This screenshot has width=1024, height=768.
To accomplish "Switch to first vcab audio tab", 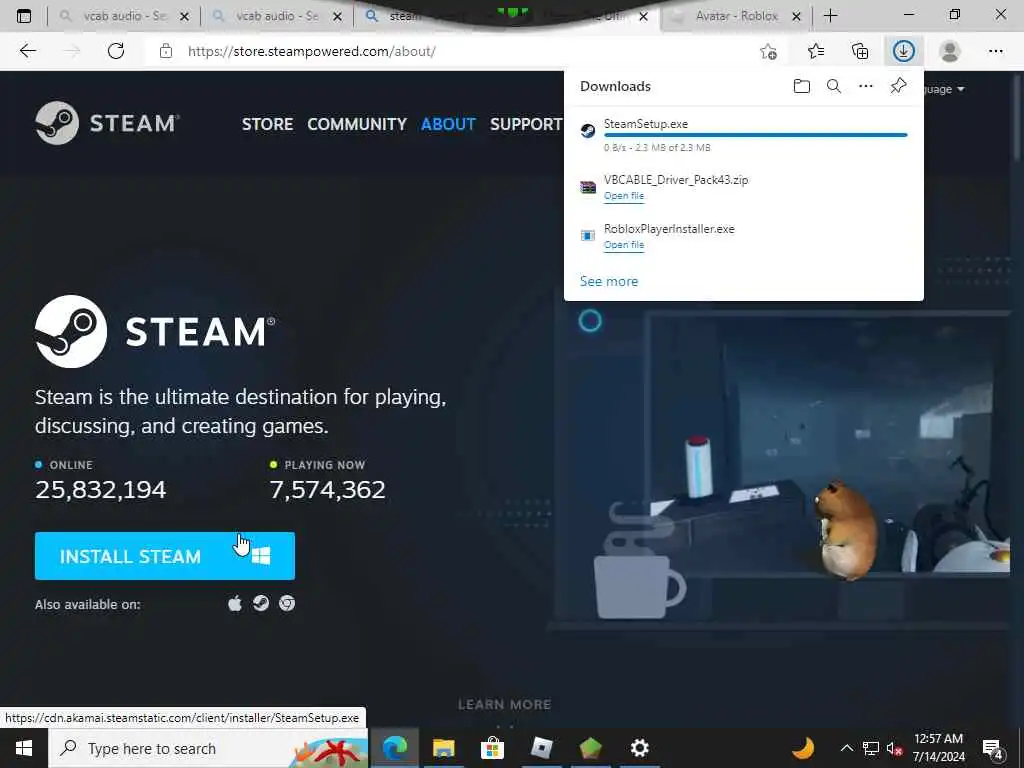I will pos(124,16).
